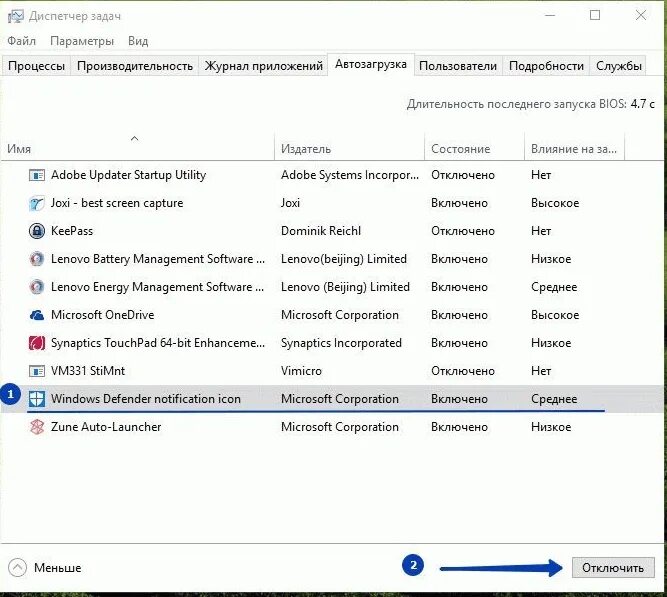Select Lenovo Battery Management Software entry name
The width and height of the screenshot is (667, 597).
158,259
